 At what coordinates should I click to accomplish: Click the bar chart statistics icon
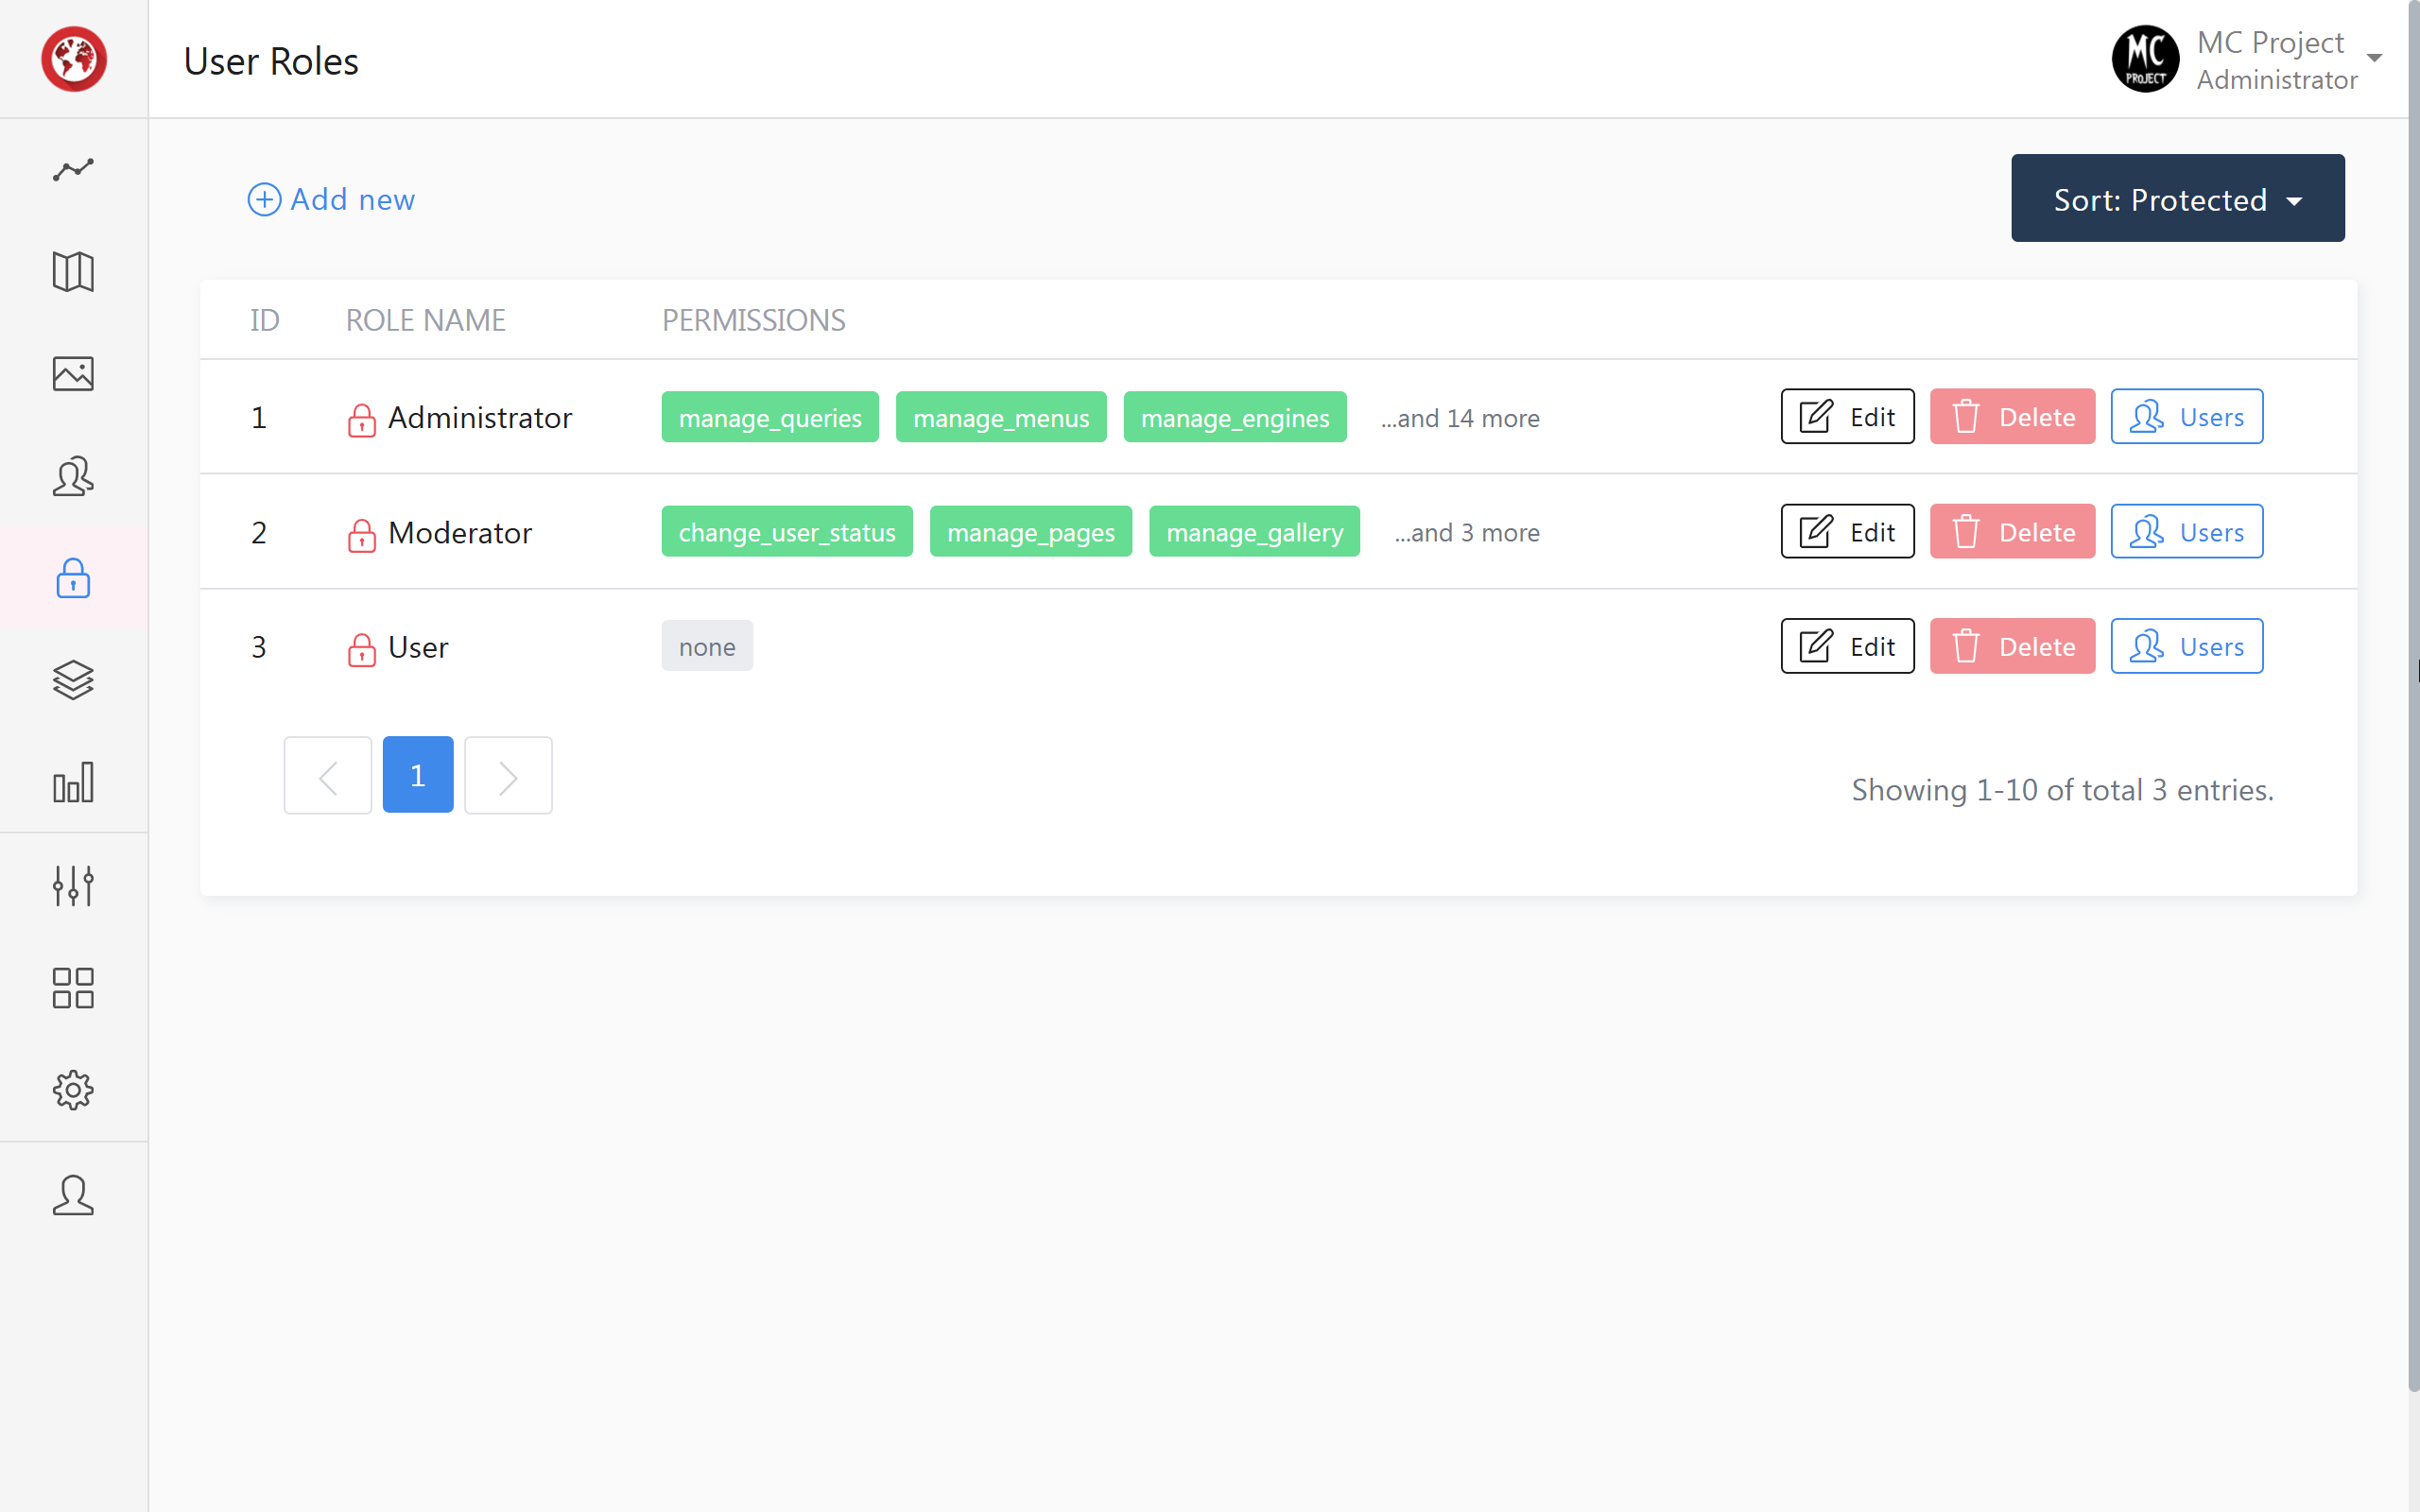tap(73, 783)
